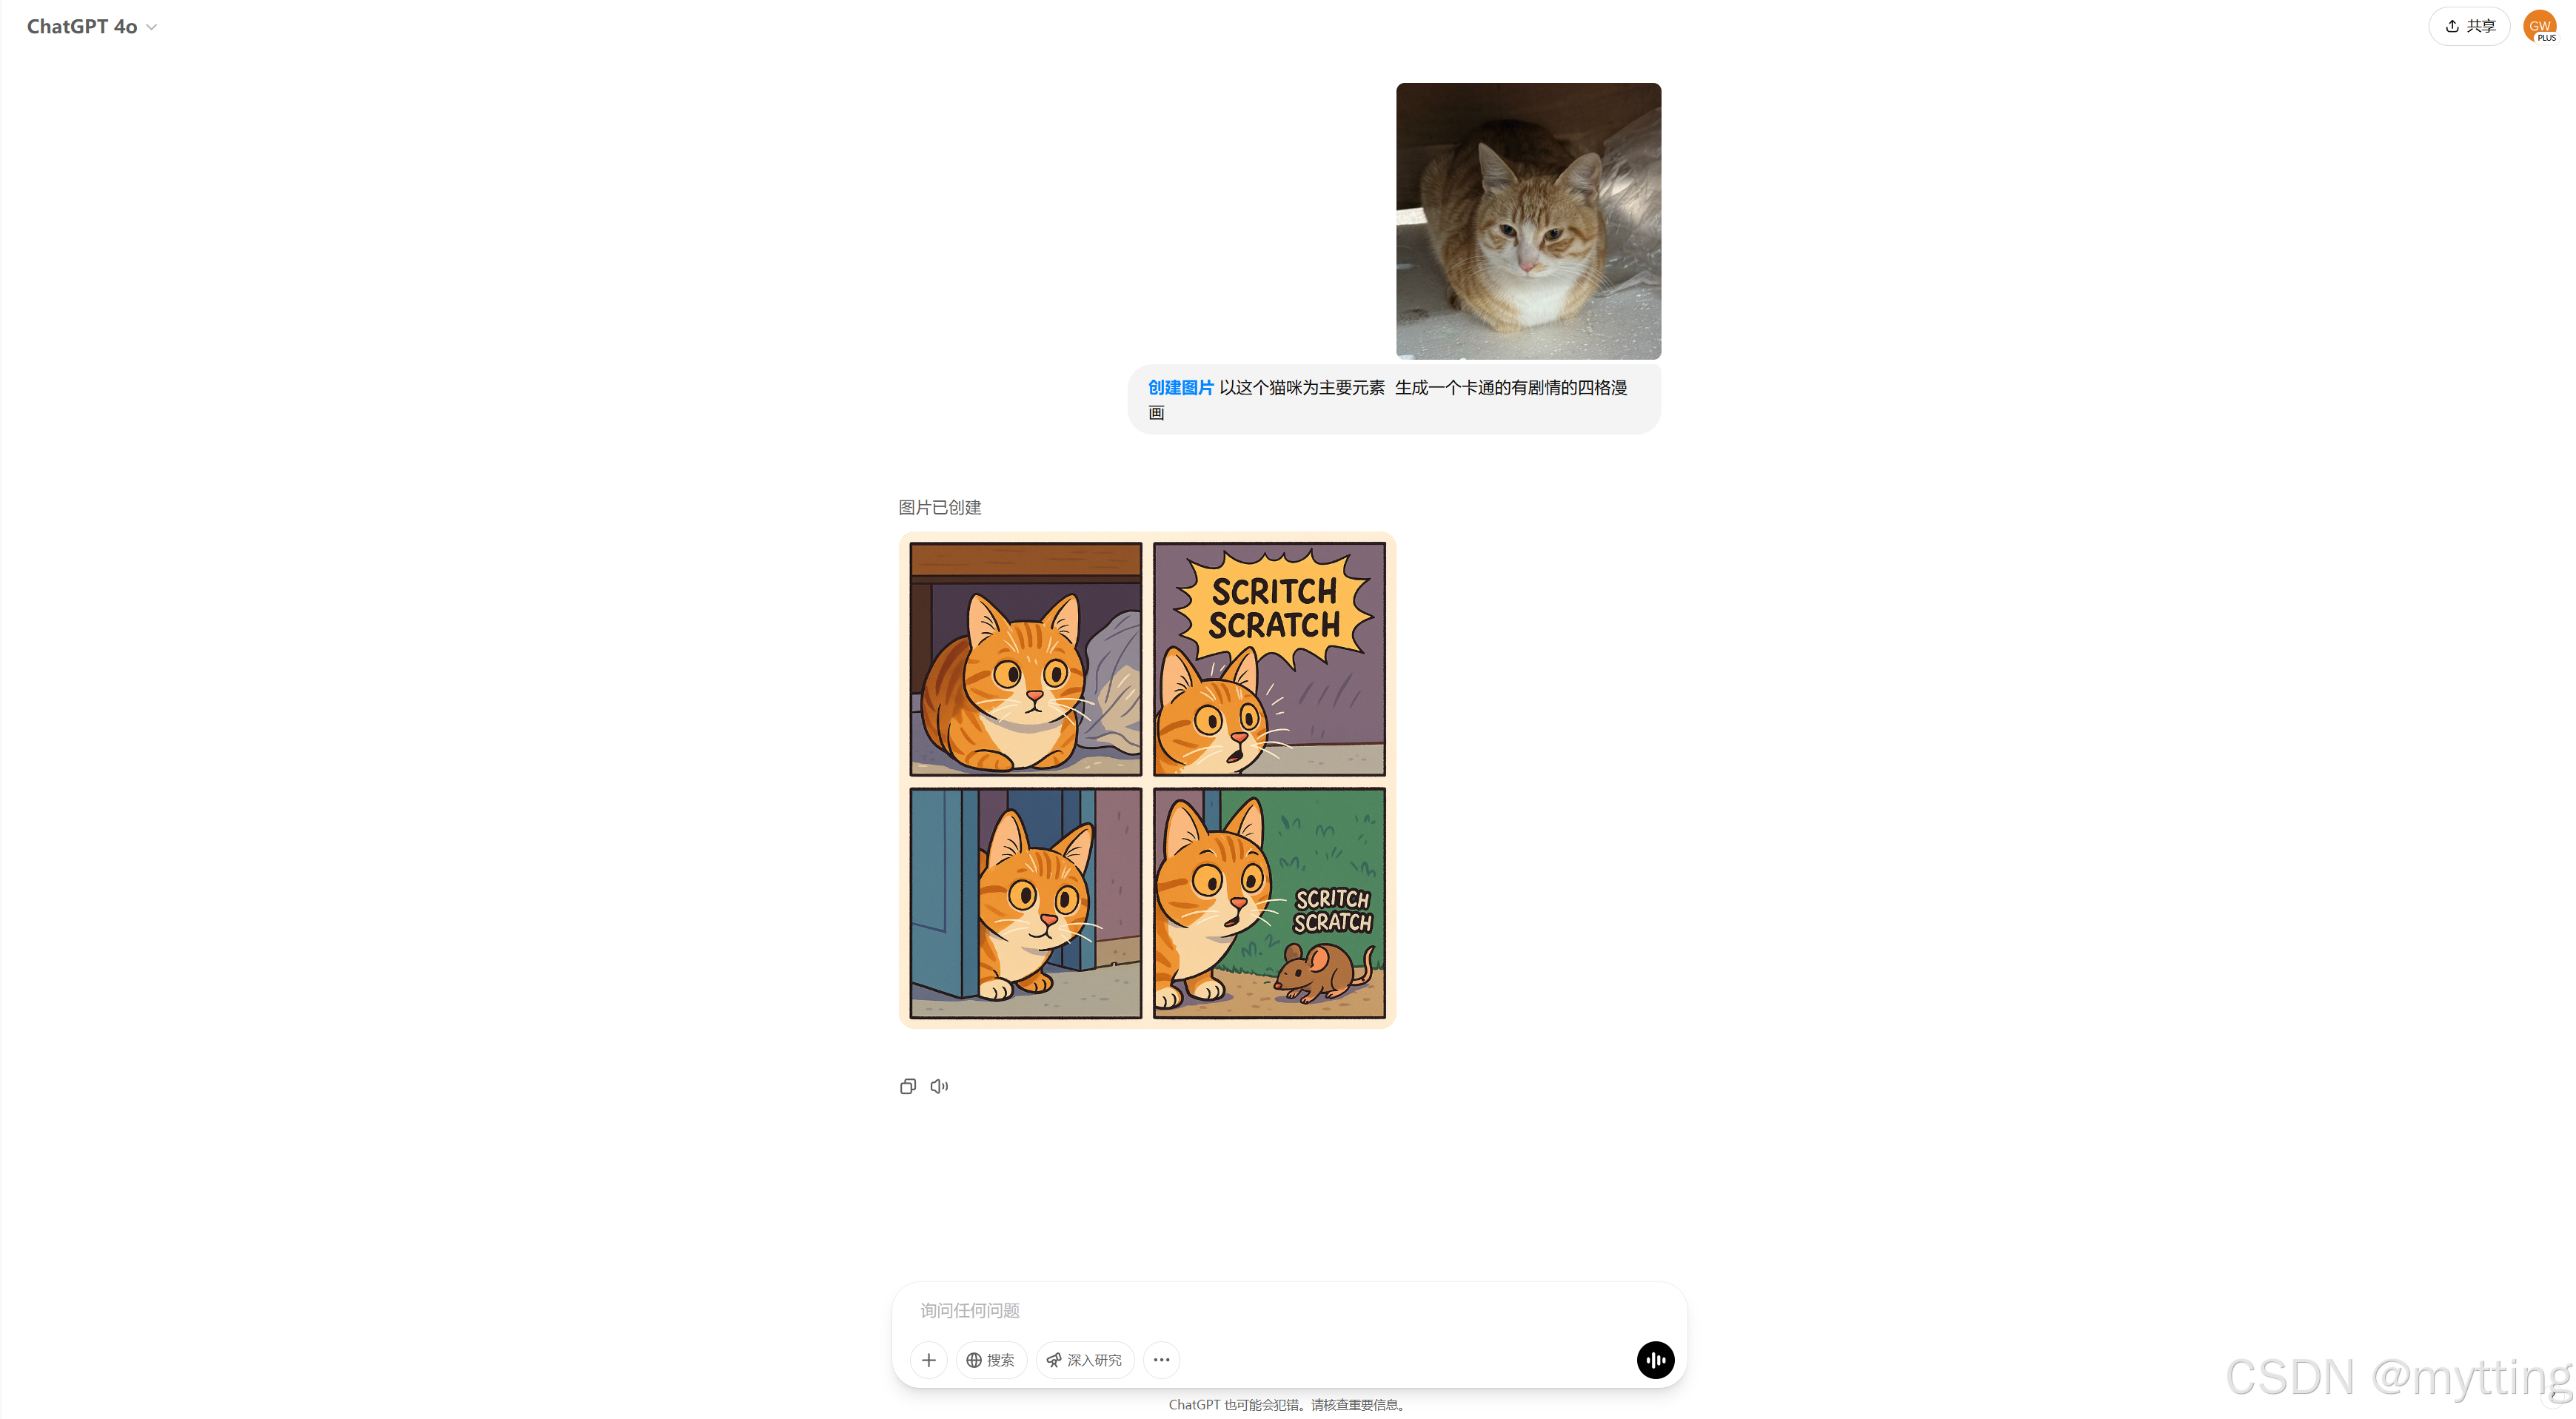Play the response aloud with the speaker icon

[939, 1086]
